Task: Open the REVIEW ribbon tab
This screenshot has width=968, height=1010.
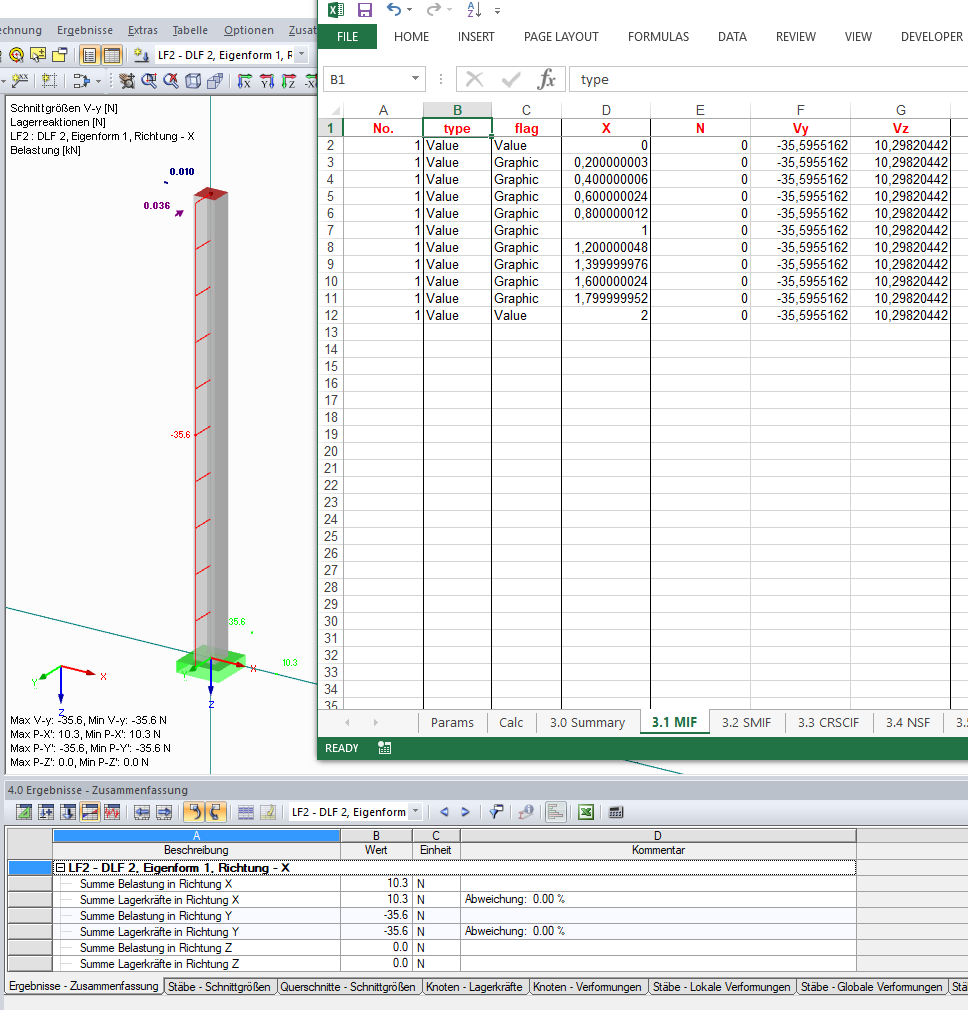Action: [795, 37]
